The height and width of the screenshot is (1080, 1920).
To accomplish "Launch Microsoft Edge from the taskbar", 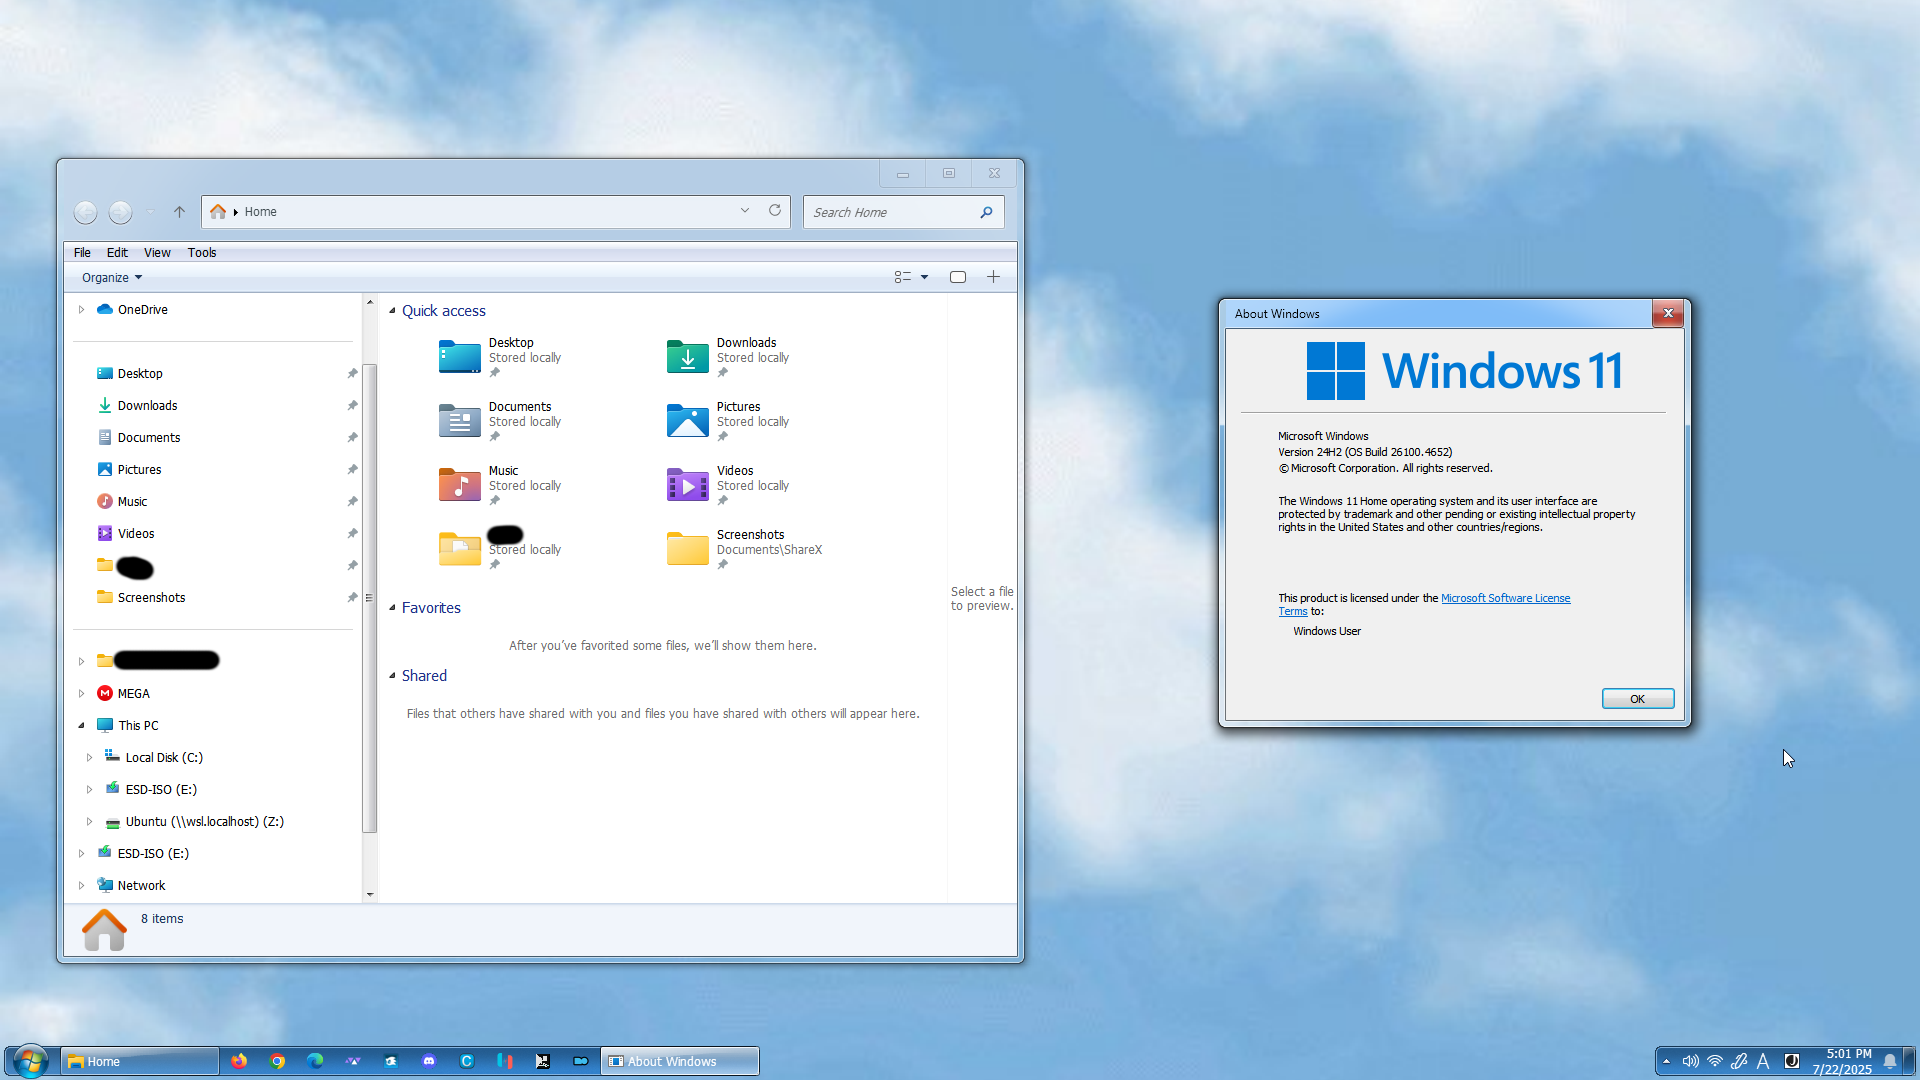I will (x=315, y=1061).
